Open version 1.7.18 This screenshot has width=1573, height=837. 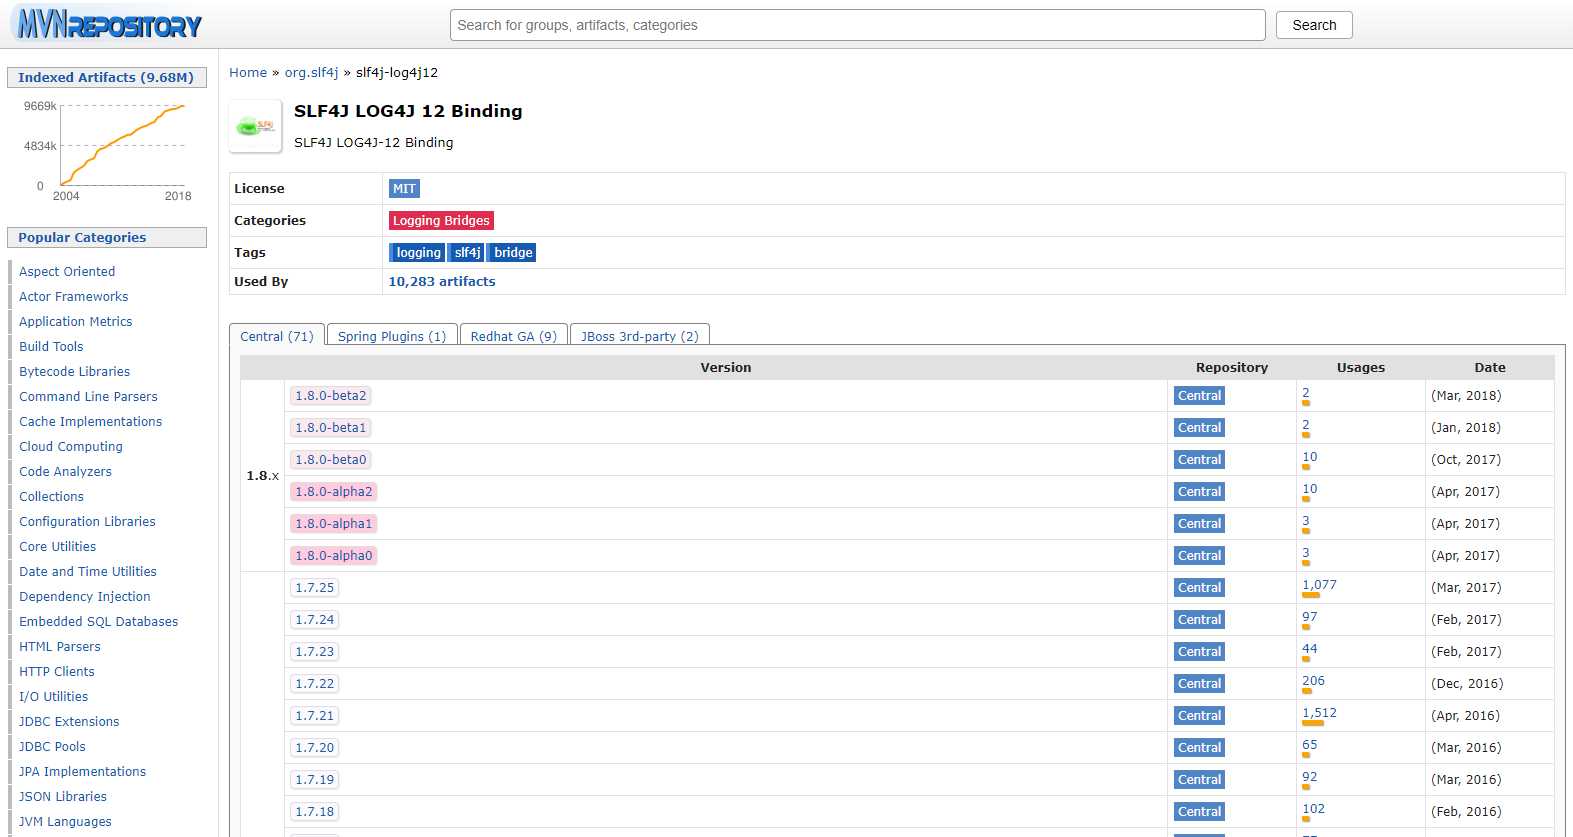pyautogui.click(x=315, y=812)
